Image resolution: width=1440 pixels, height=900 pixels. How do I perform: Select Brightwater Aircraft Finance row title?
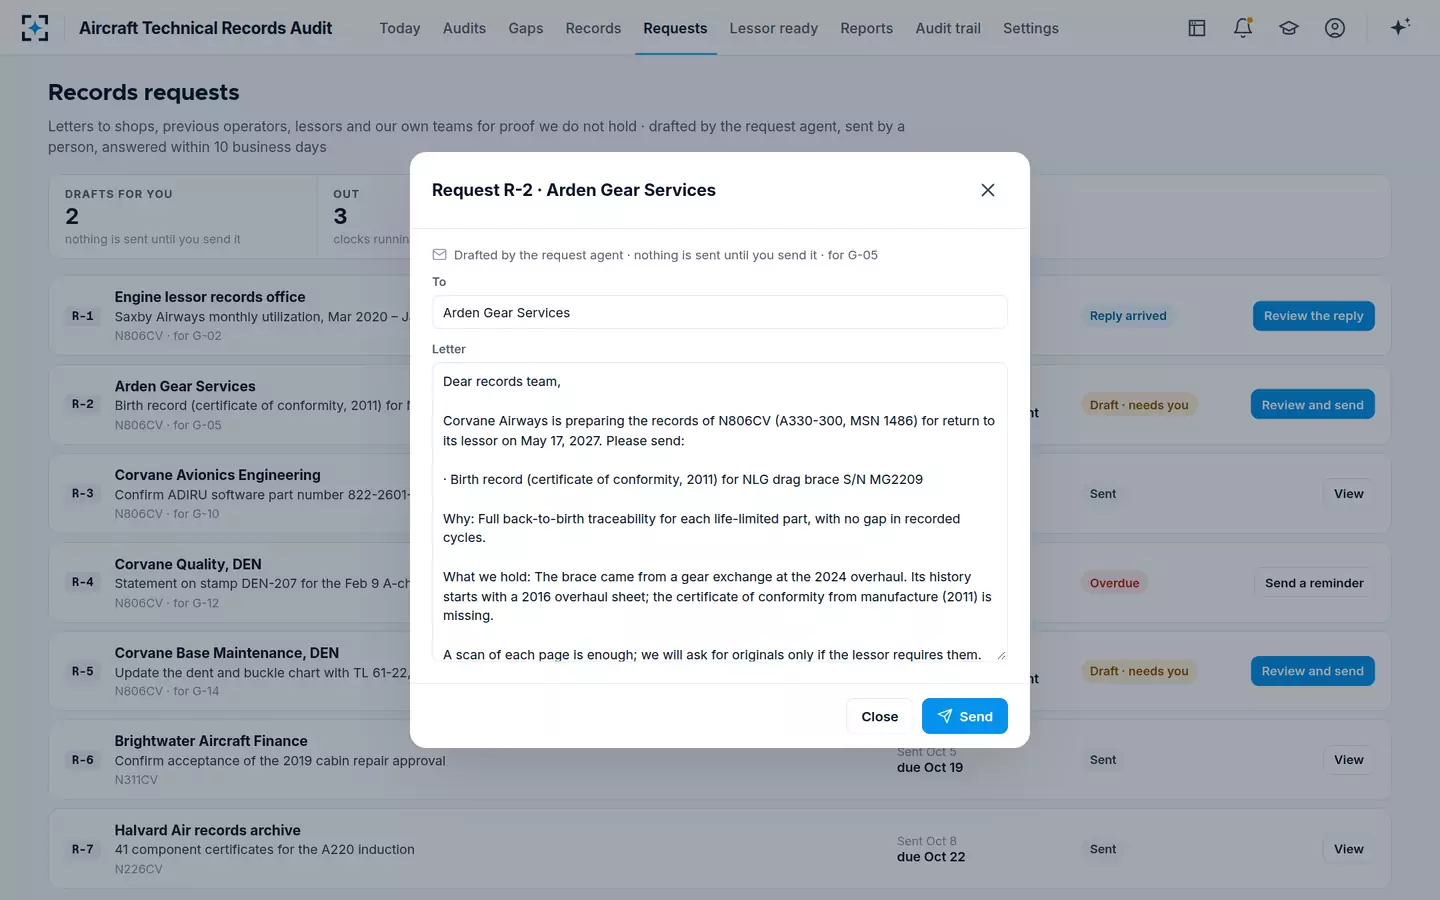tap(211, 741)
